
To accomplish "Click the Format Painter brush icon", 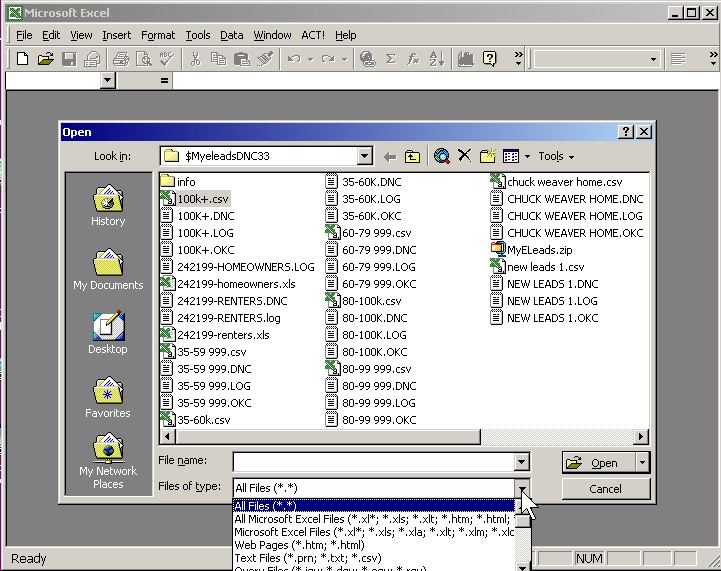I will coord(265,59).
